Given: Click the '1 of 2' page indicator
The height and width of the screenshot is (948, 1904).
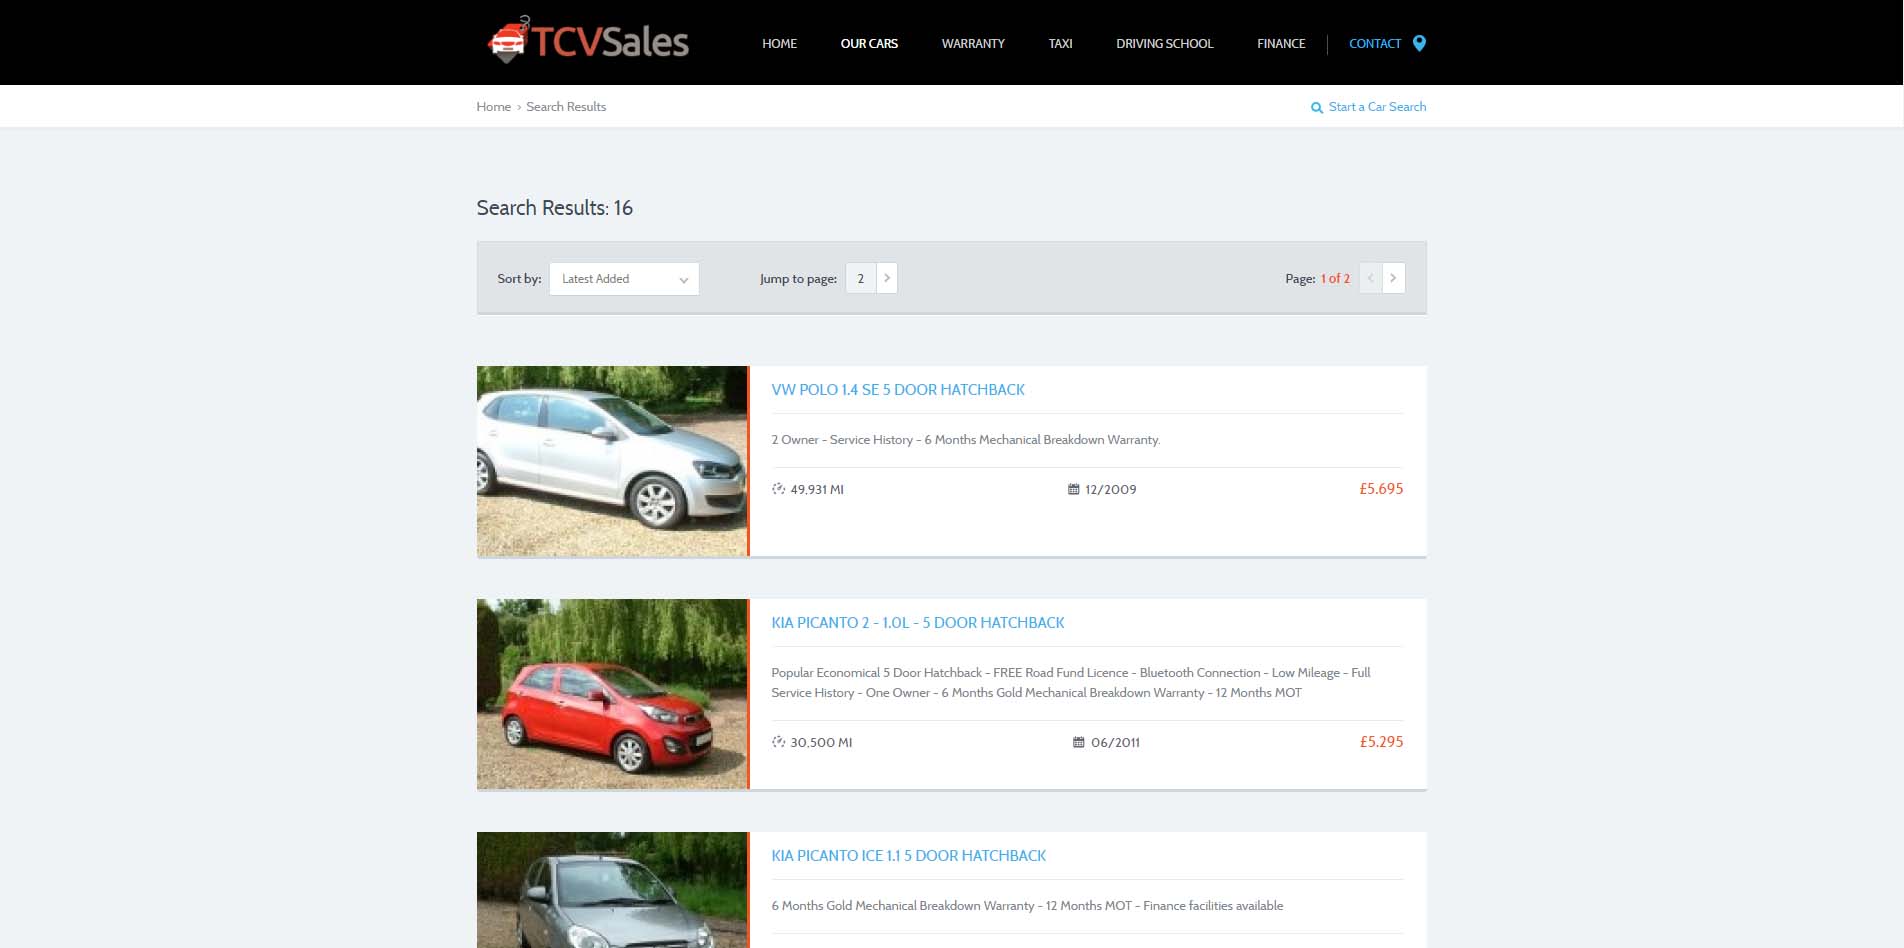Looking at the screenshot, I should point(1335,279).
